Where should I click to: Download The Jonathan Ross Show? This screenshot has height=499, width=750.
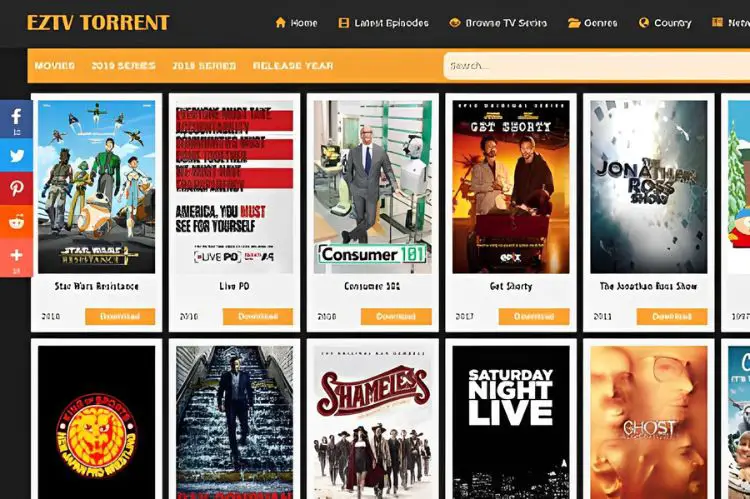672,316
